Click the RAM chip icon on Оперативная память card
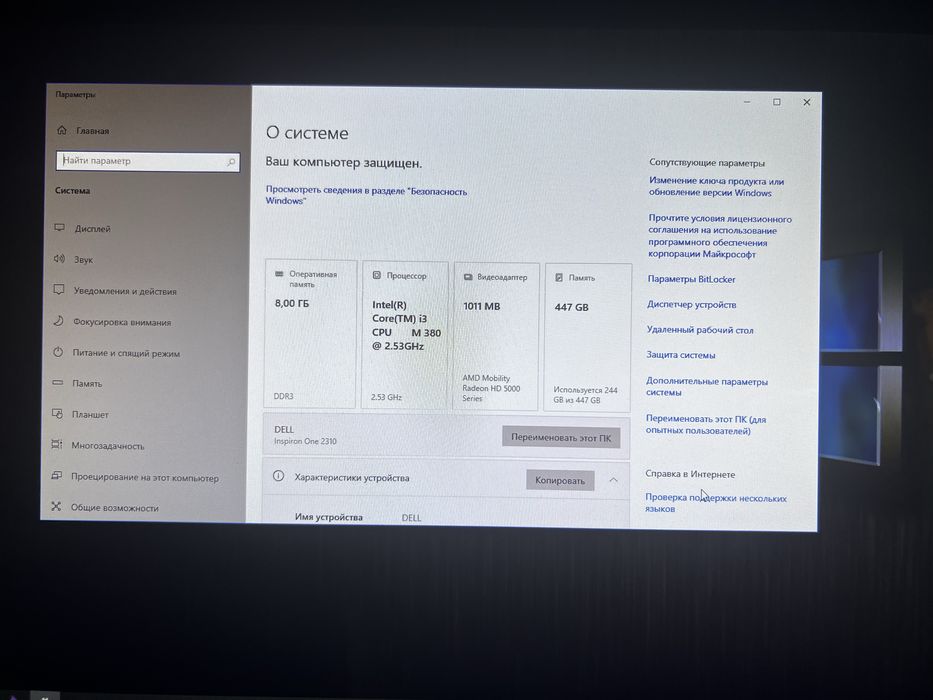Screen dimensions: 933x700 tap(279, 274)
